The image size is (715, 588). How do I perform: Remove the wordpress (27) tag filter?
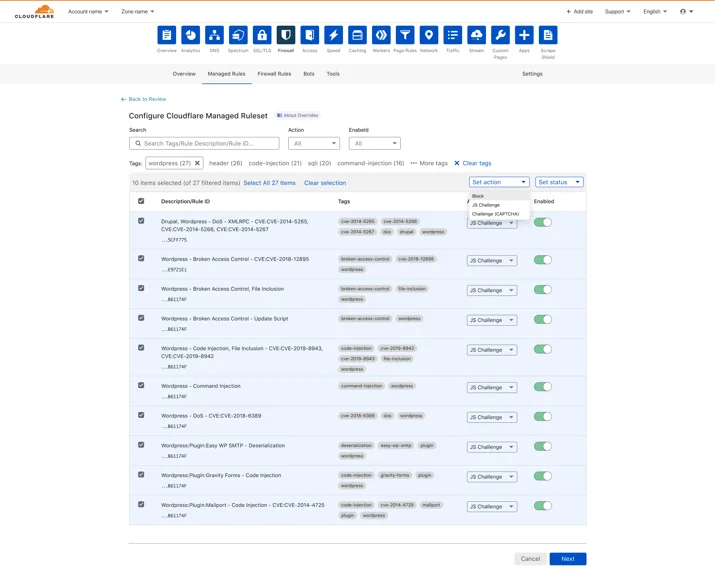(197, 163)
